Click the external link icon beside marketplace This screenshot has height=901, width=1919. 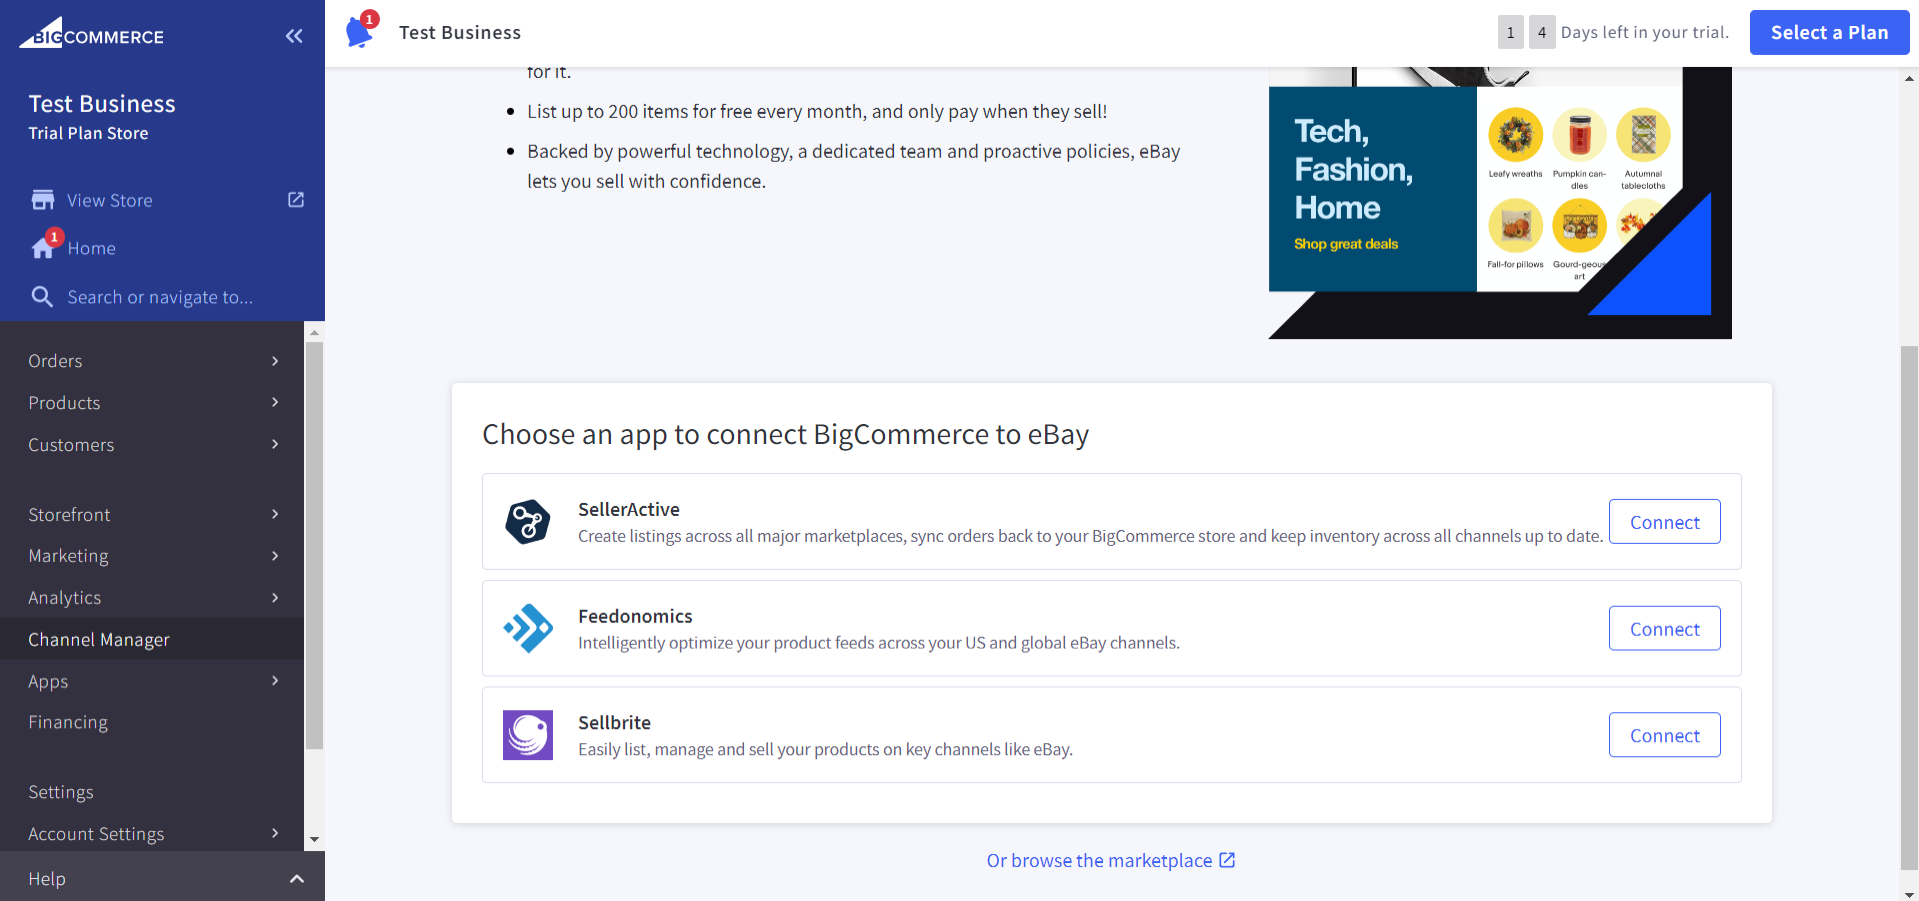pyautogui.click(x=1228, y=860)
